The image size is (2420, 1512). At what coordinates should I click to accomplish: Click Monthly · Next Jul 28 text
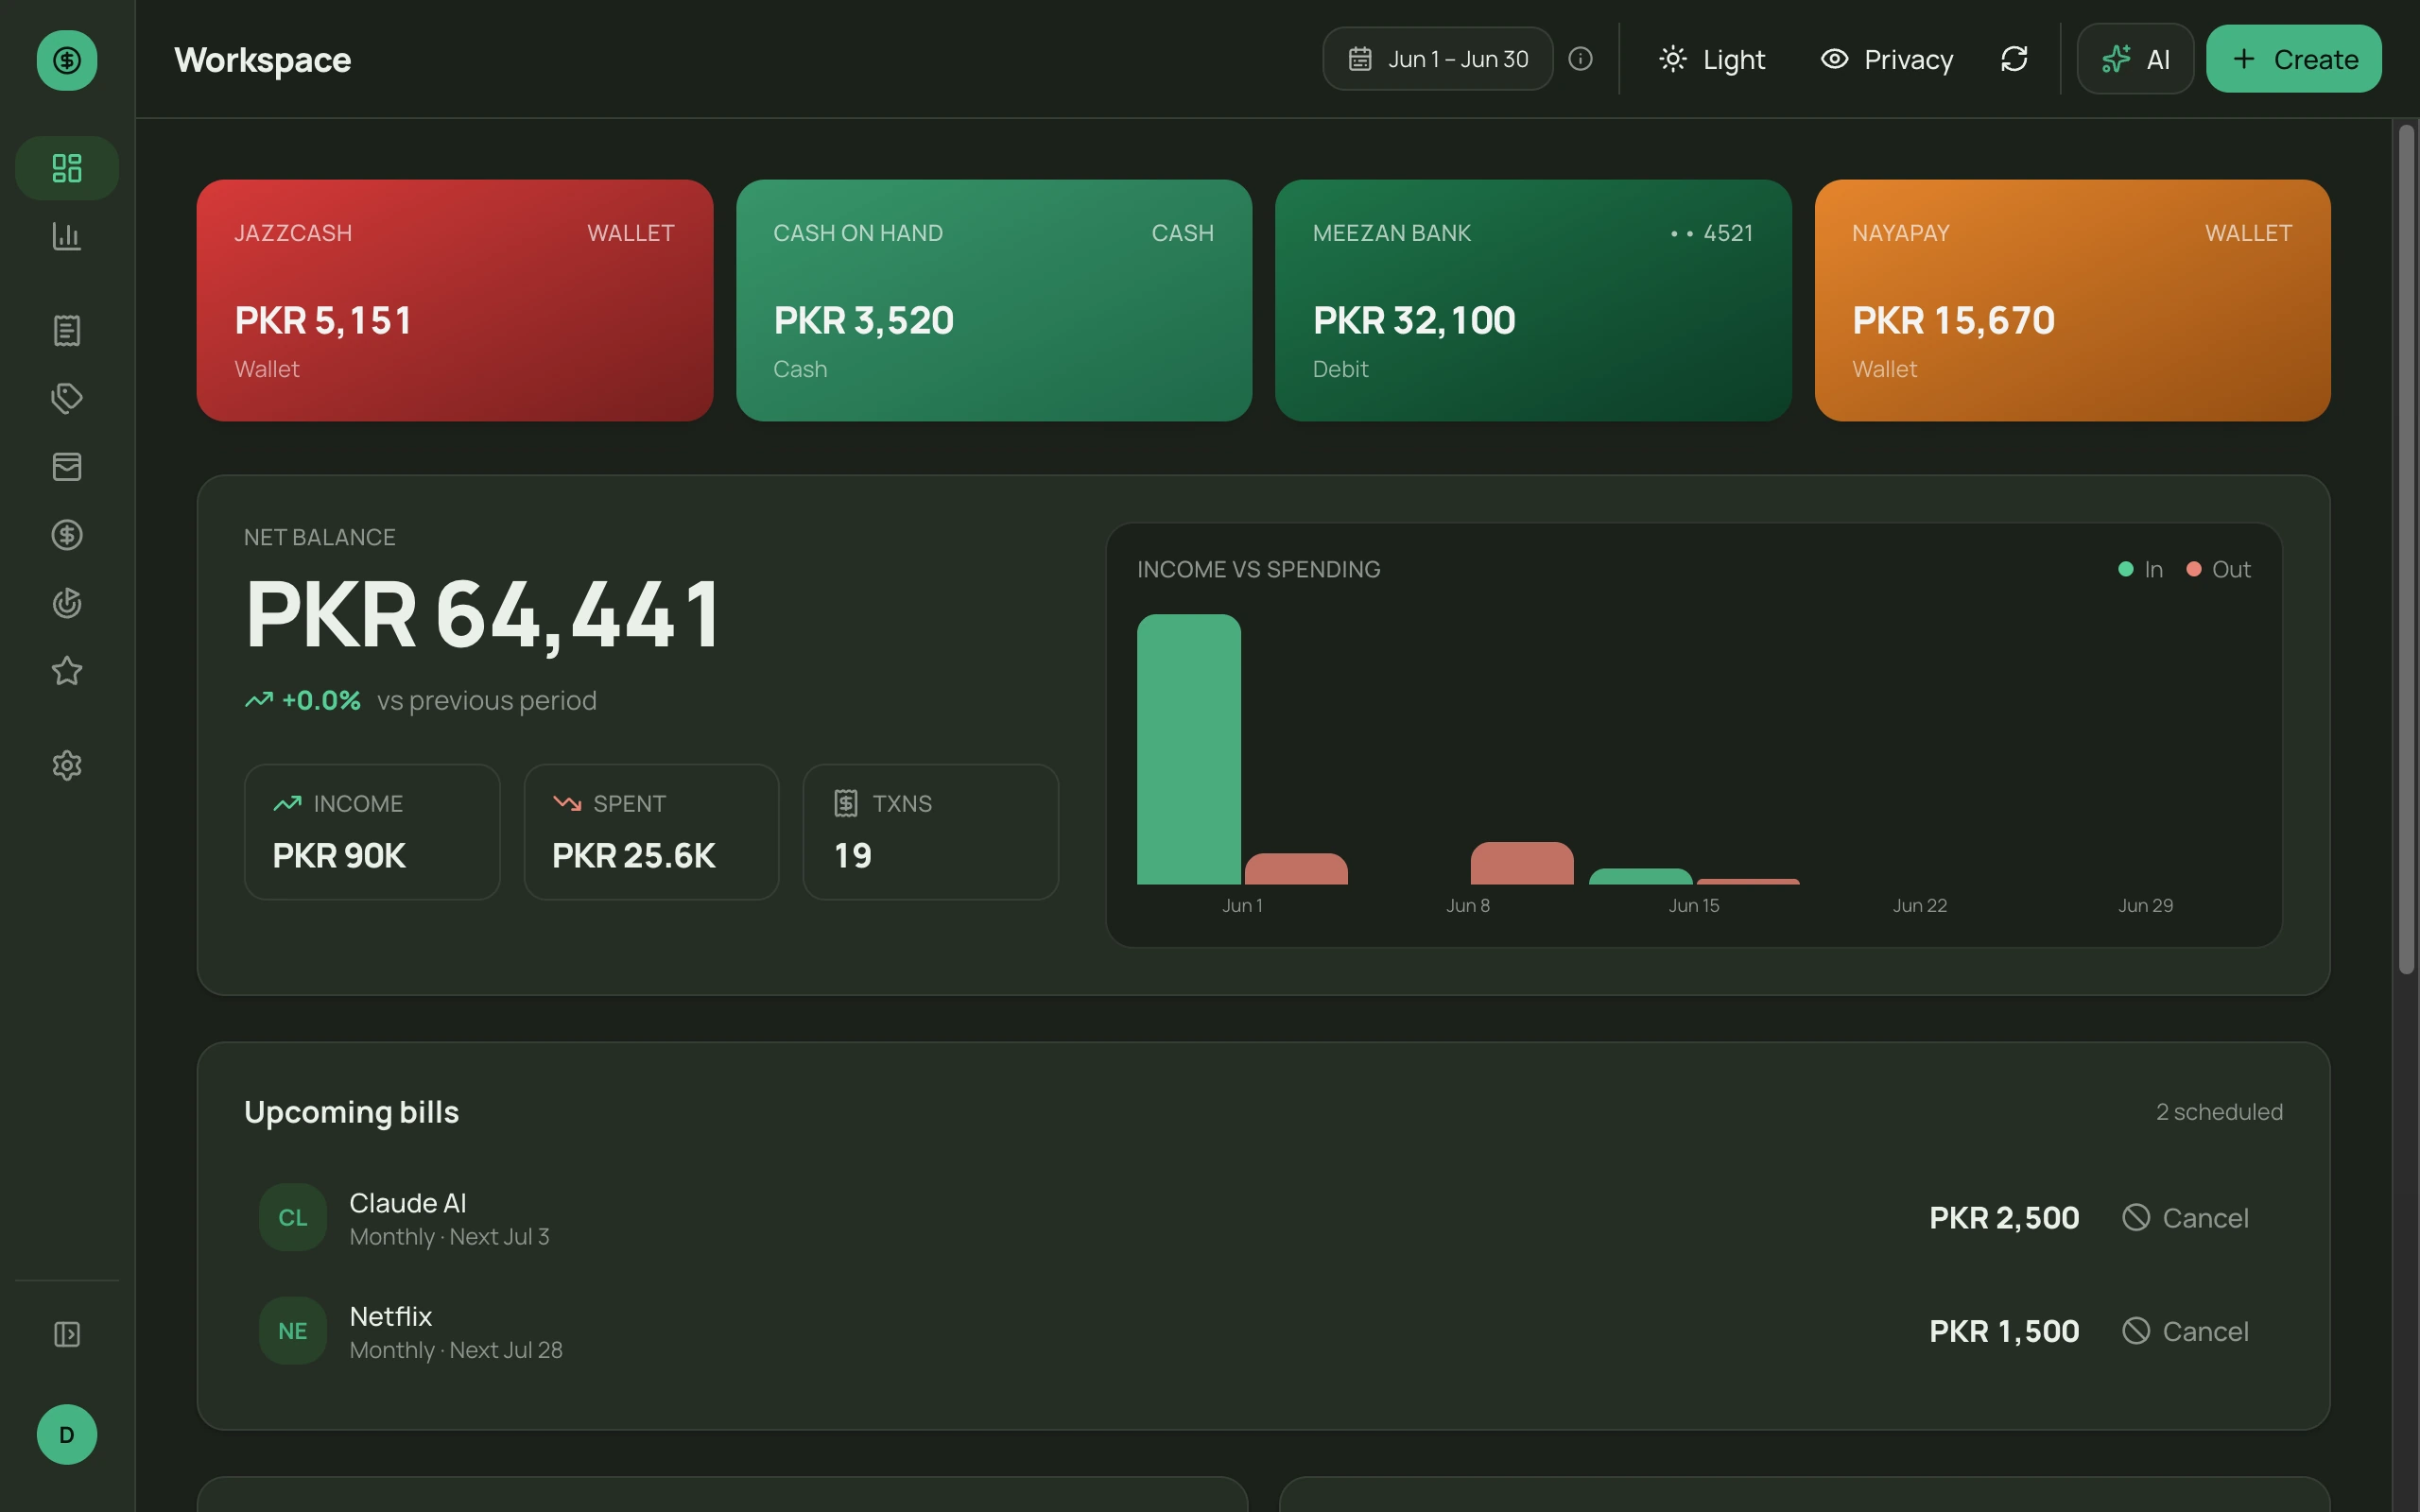[x=456, y=1350]
